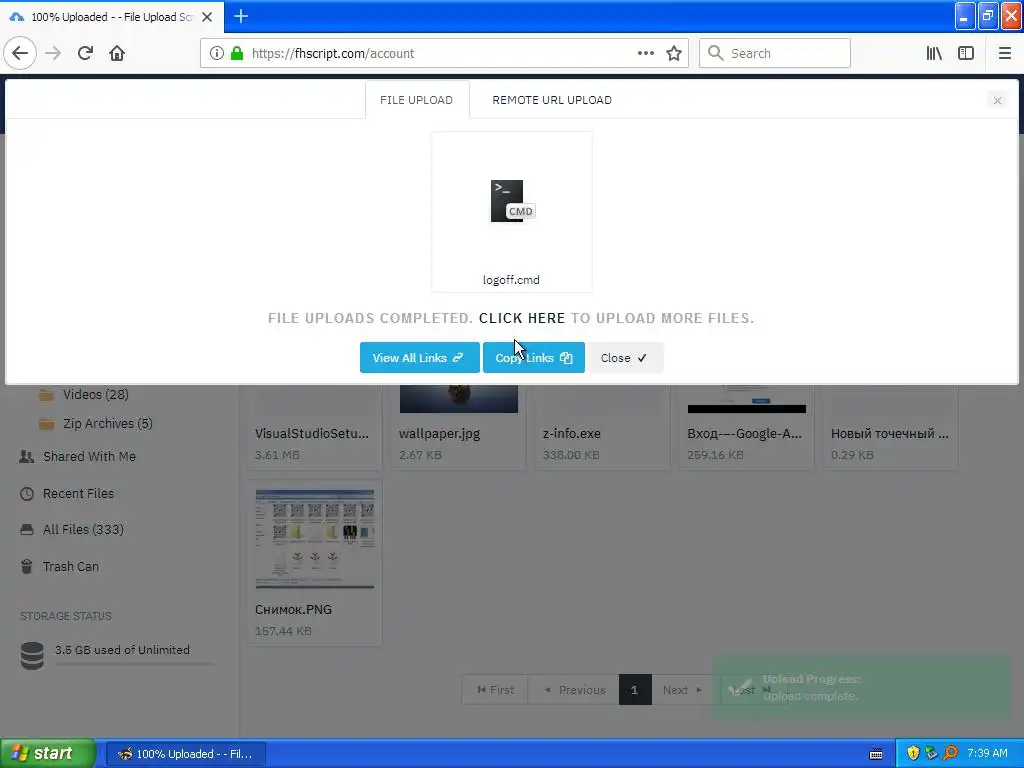Click the CLICK HERE upload more link
Image resolution: width=1024 pixels, height=768 pixels.
522,318
